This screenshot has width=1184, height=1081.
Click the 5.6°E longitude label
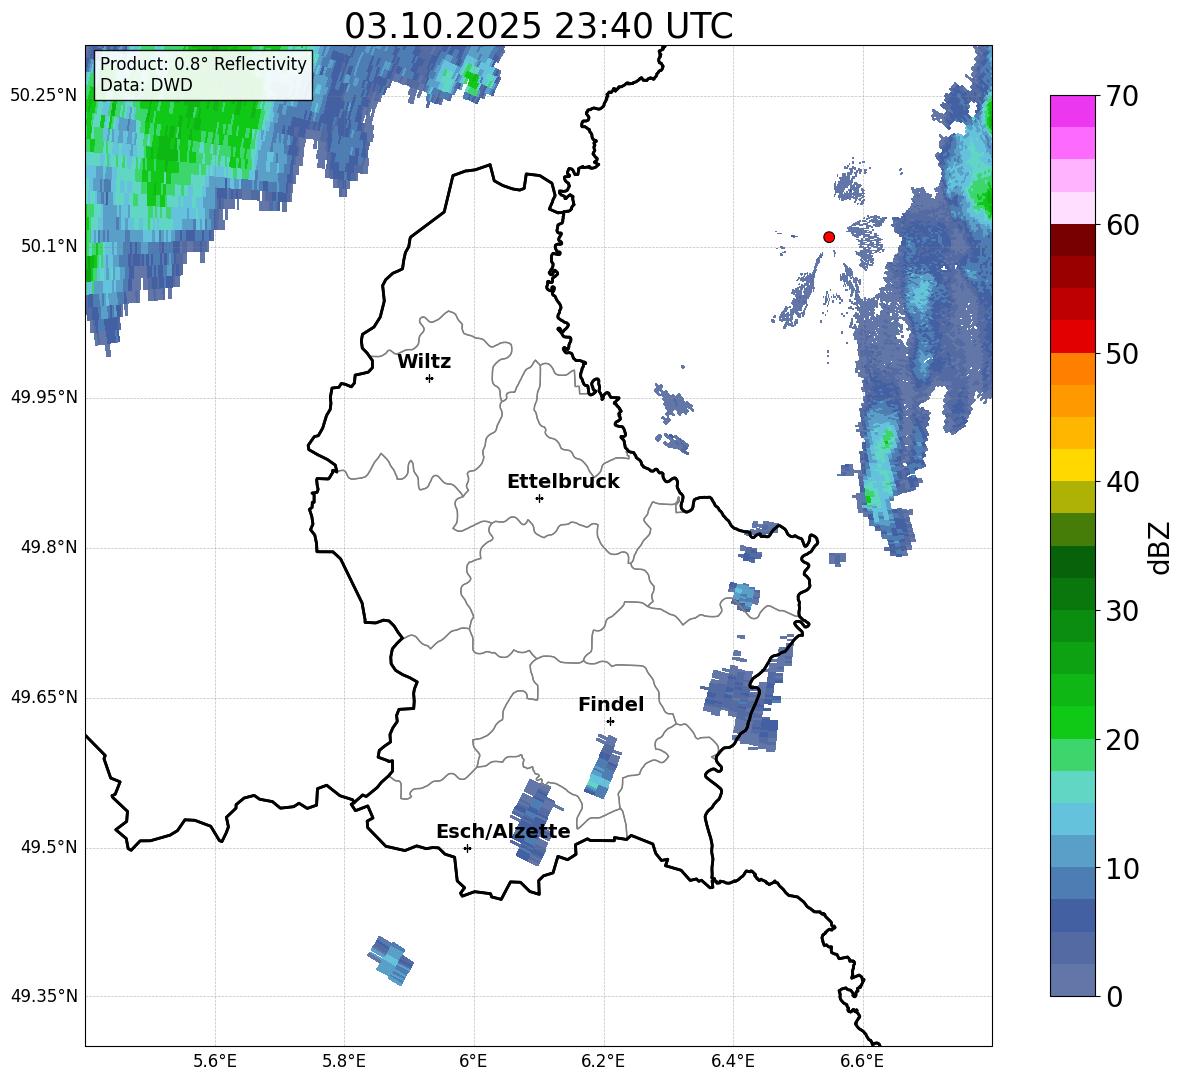[x=215, y=1062]
